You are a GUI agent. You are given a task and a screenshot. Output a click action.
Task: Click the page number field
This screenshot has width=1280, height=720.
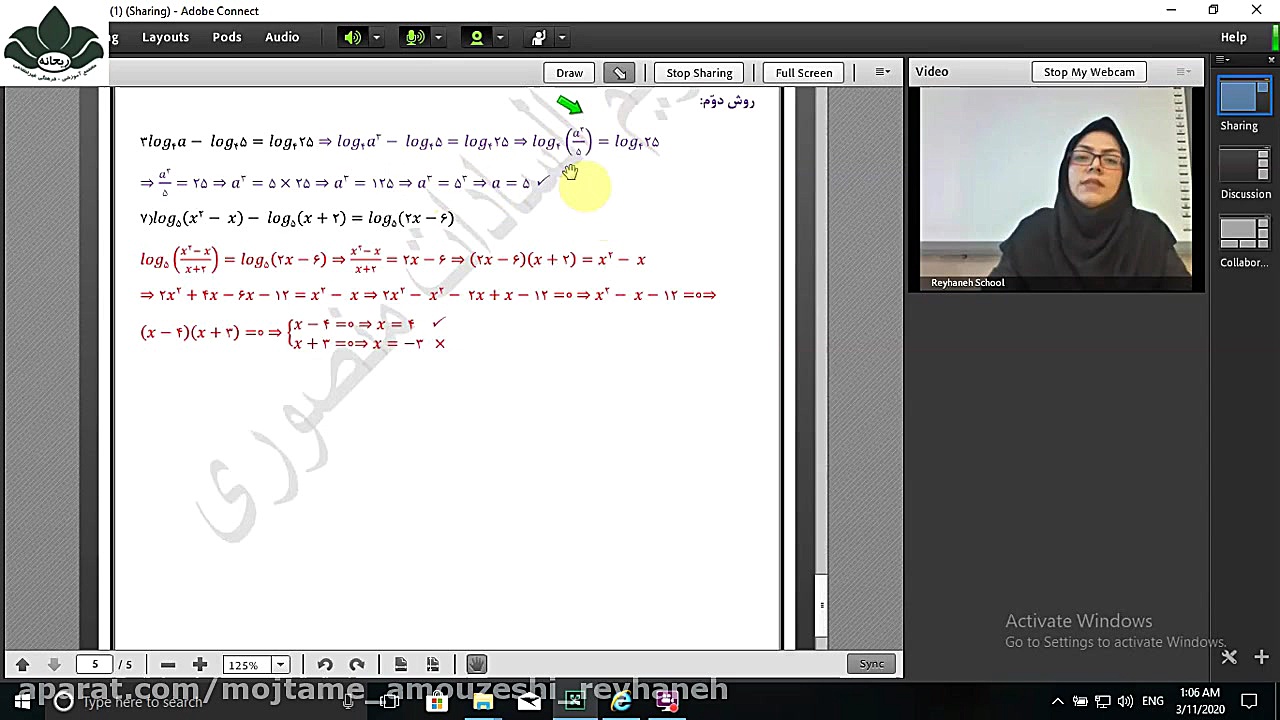pyautogui.click(x=95, y=664)
